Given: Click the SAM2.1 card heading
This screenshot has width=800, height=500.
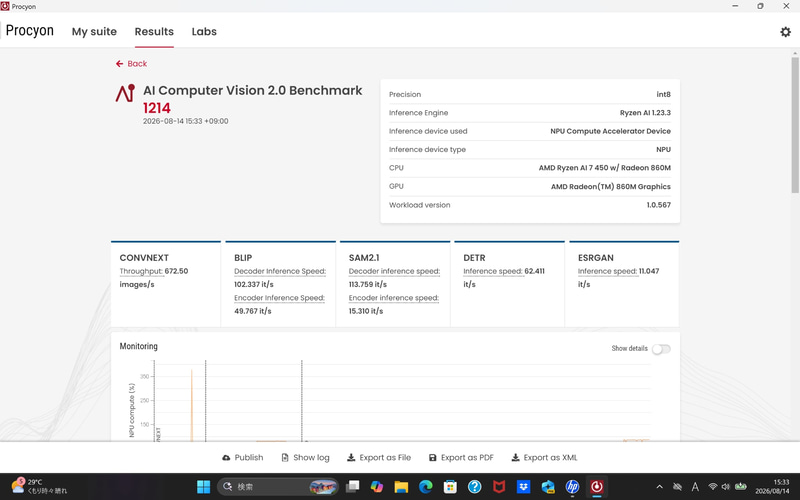Looking at the screenshot, I should pyautogui.click(x=364, y=258).
